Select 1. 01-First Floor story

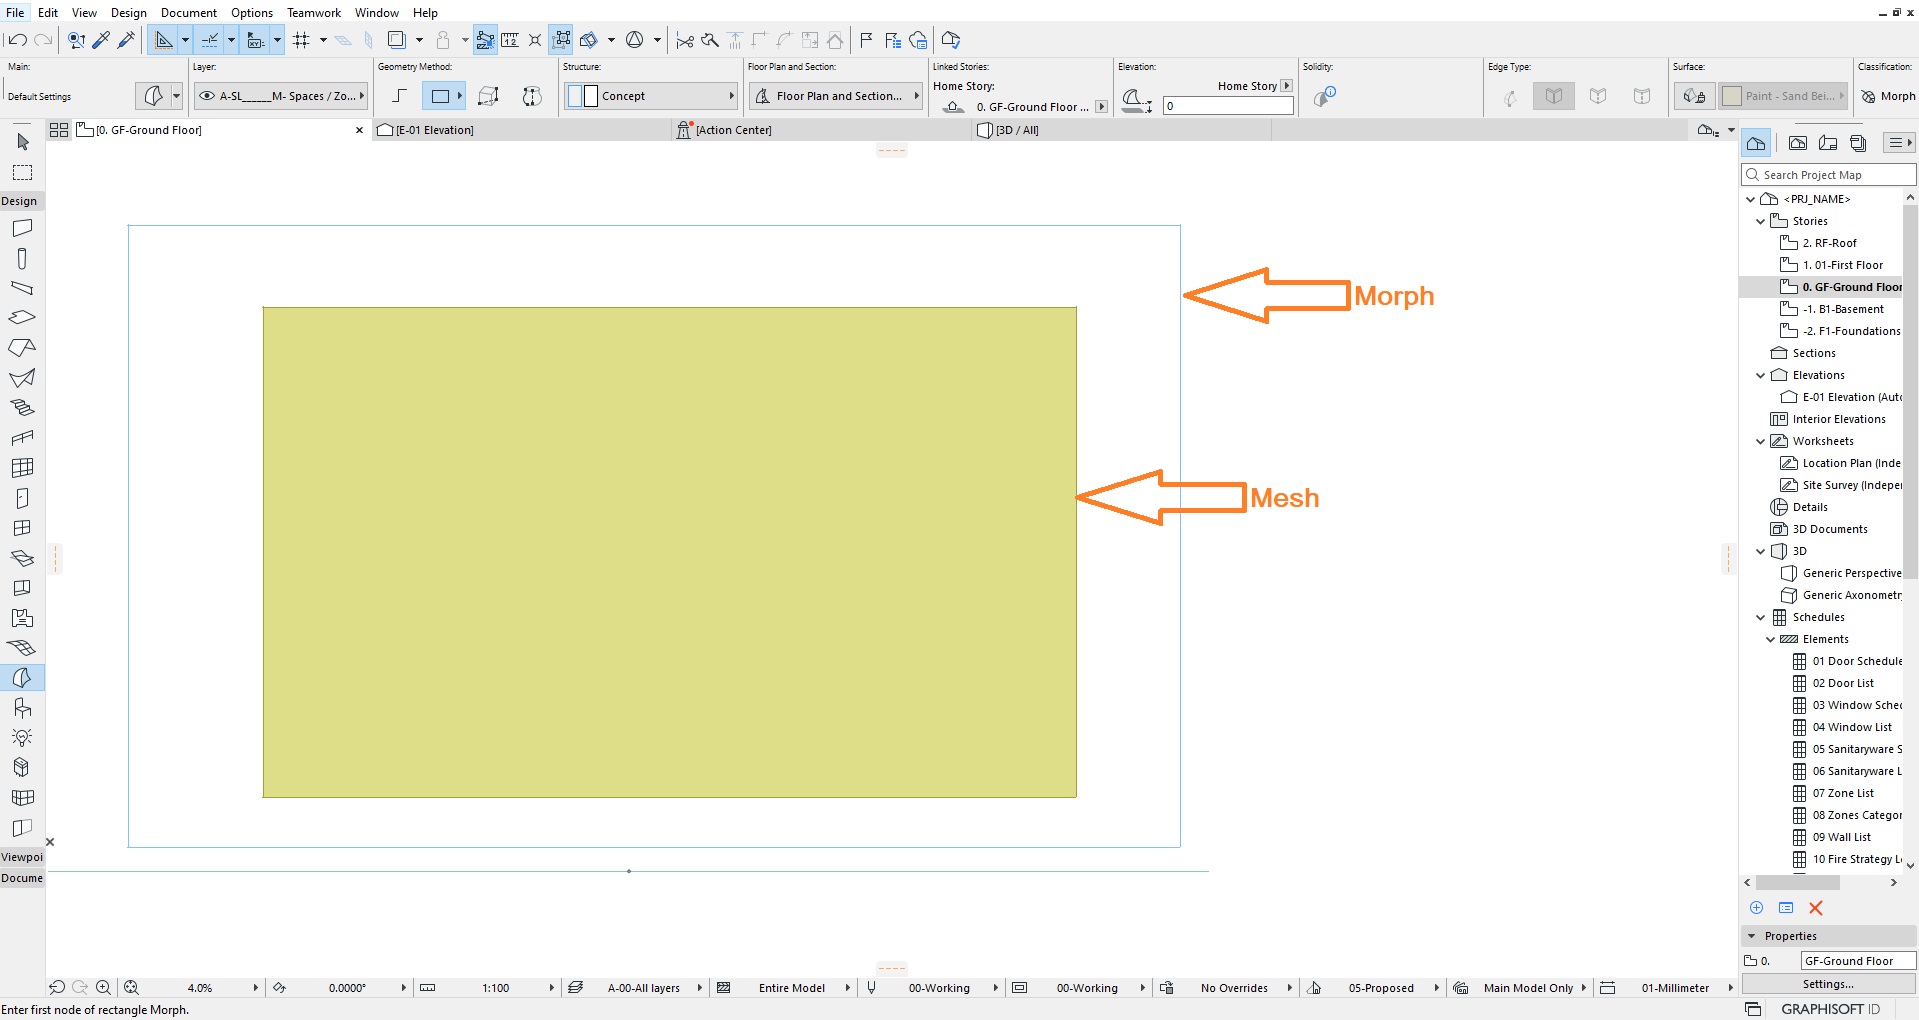point(1842,265)
